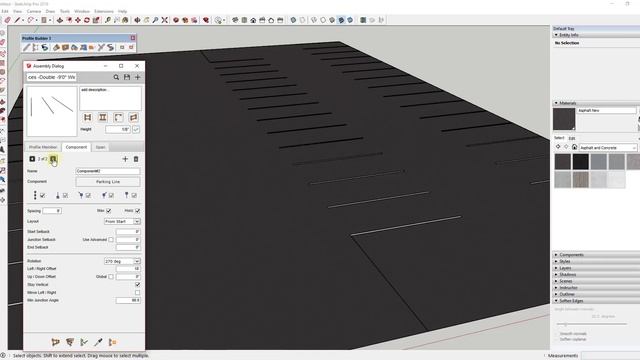Select the Line pencil tool
Viewport: 640px width, 360px height.
pos(17,20)
